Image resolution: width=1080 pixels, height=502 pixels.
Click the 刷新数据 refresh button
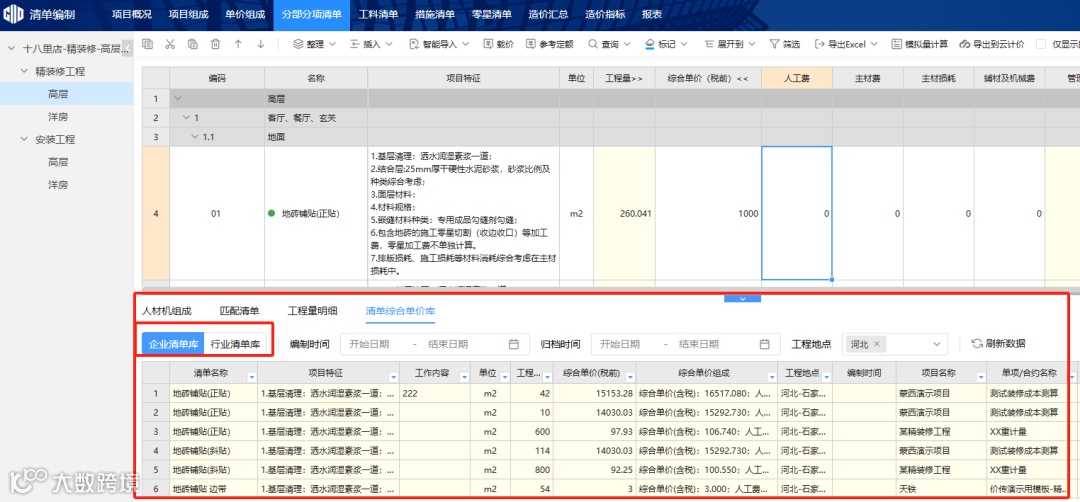(x=997, y=344)
